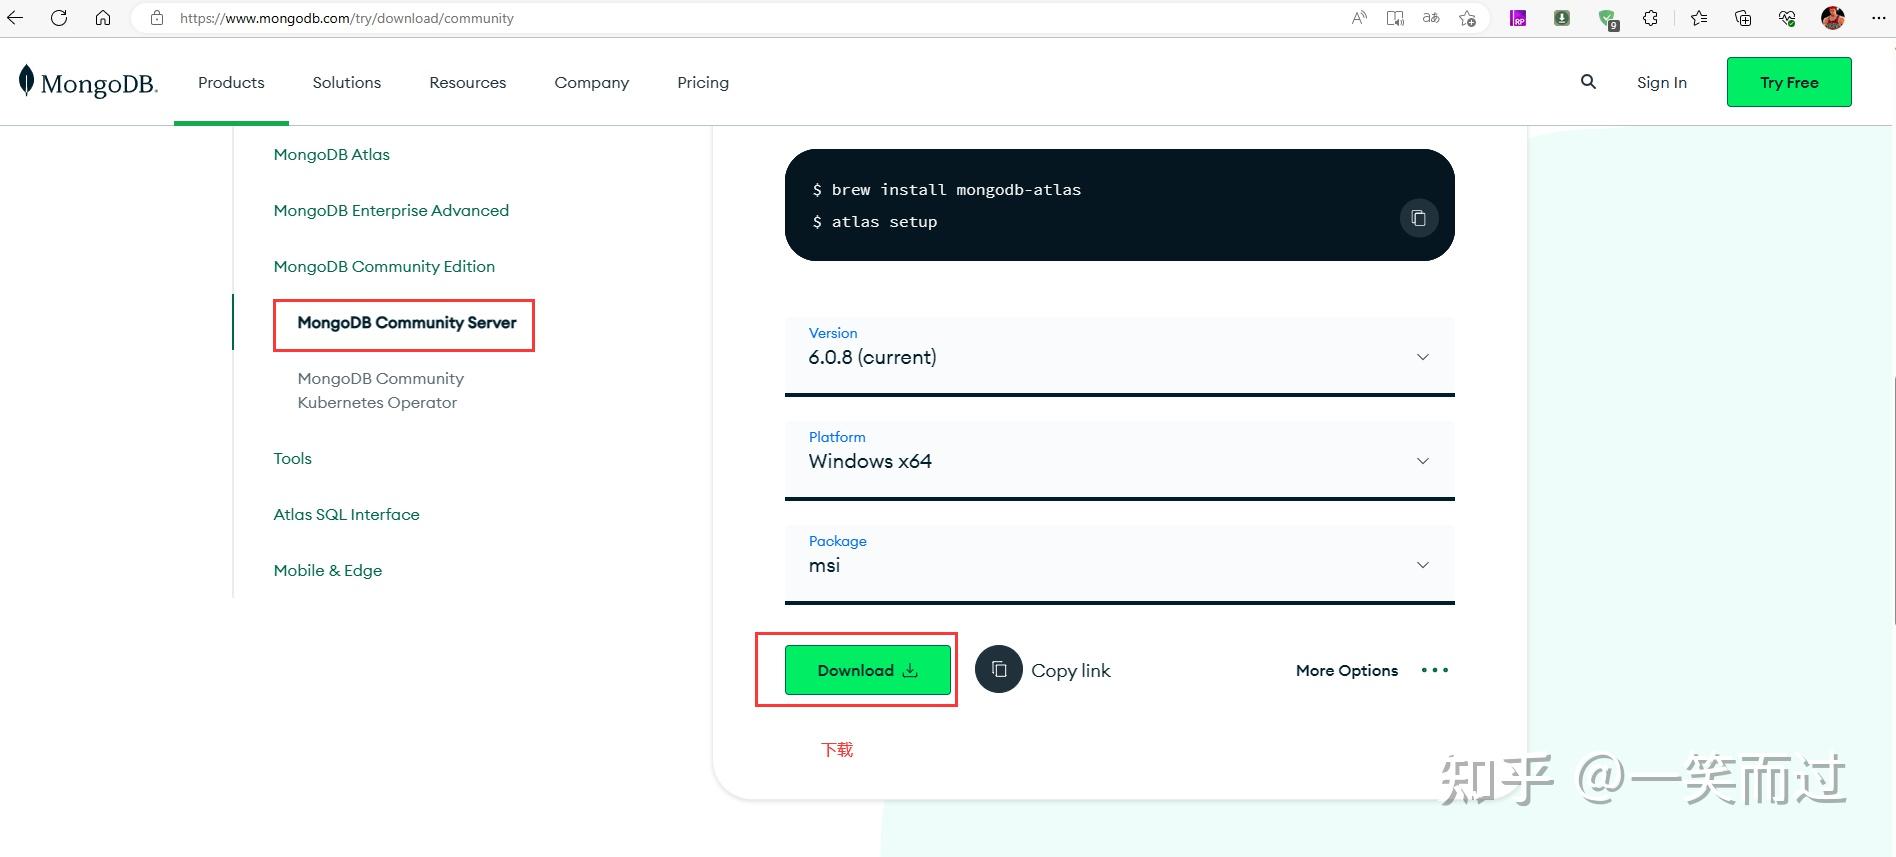Open Mobile & Edge sidebar link
The height and width of the screenshot is (857, 1896).
pos(328,570)
